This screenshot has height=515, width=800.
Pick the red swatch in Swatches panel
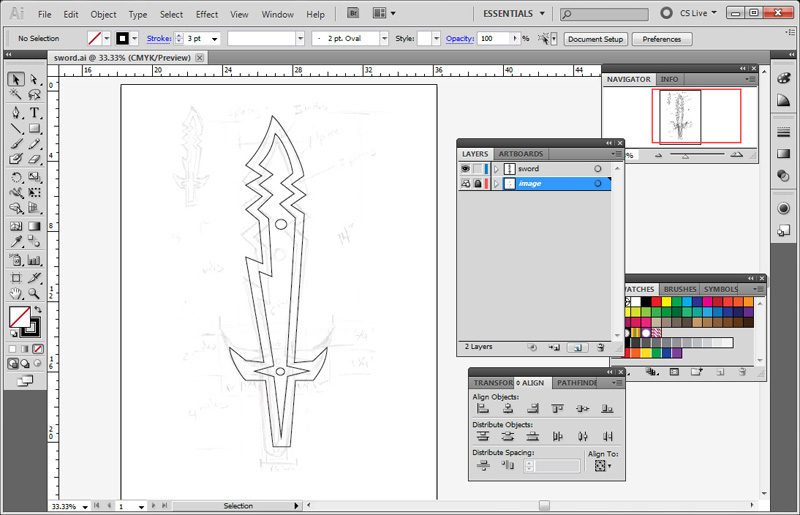tap(656, 302)
